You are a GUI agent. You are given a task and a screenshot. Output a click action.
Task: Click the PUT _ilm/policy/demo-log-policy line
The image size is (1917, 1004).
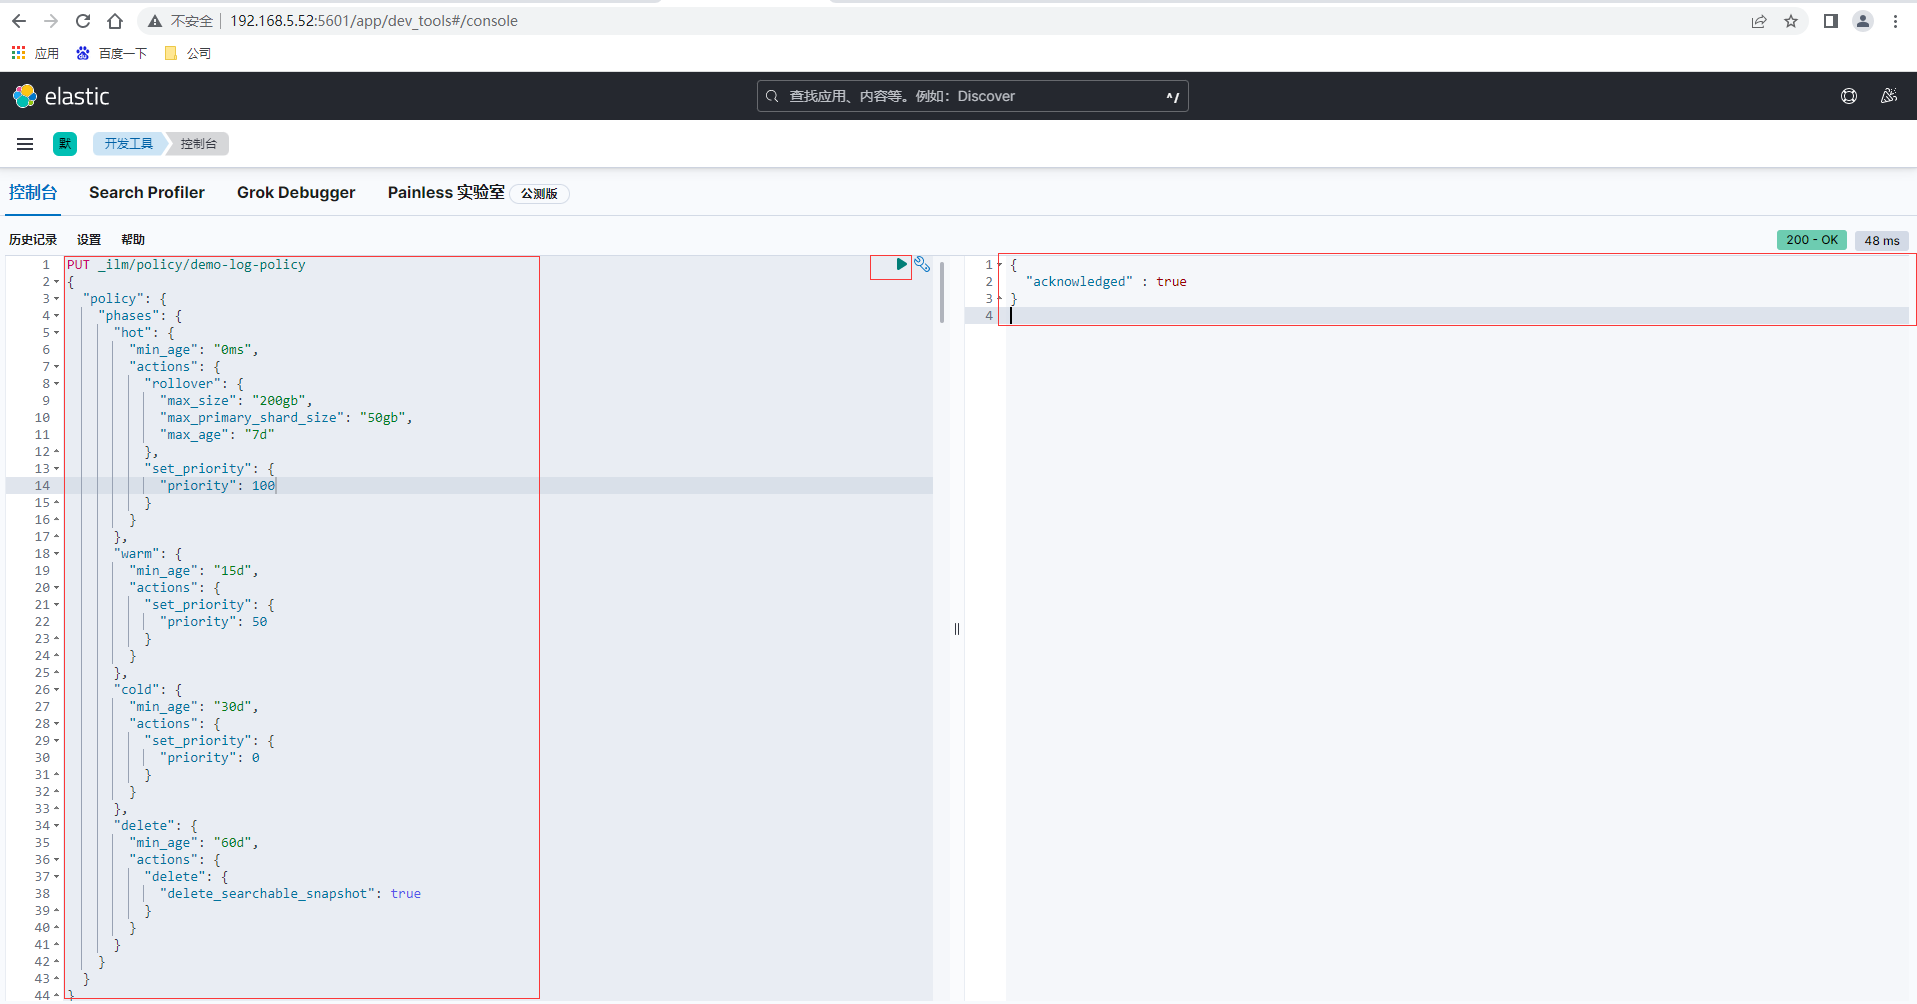[x=186, y=265]
